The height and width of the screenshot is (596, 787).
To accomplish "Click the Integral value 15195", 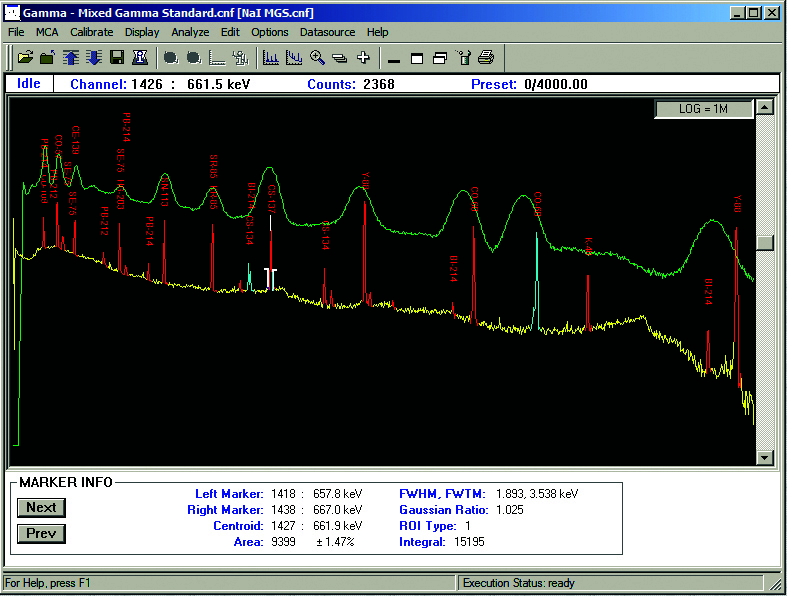I will click(x=469, y=542).
